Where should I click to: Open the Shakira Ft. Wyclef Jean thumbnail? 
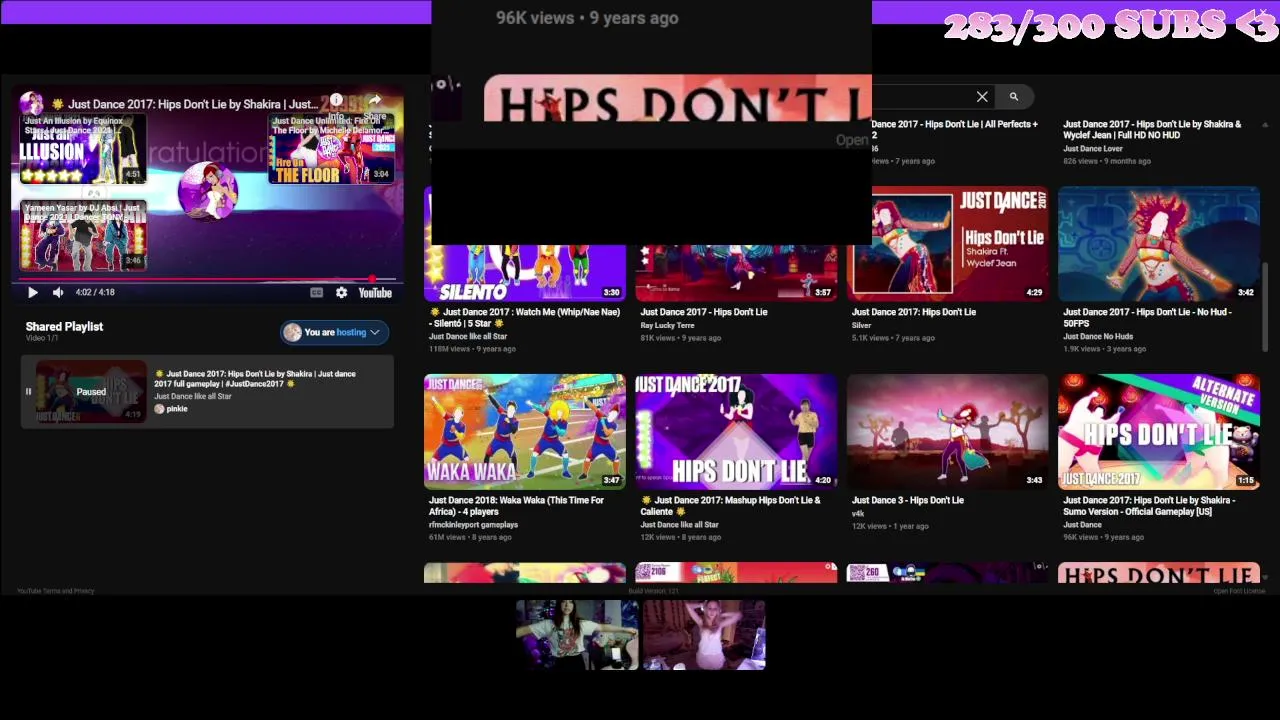[948, 244]
